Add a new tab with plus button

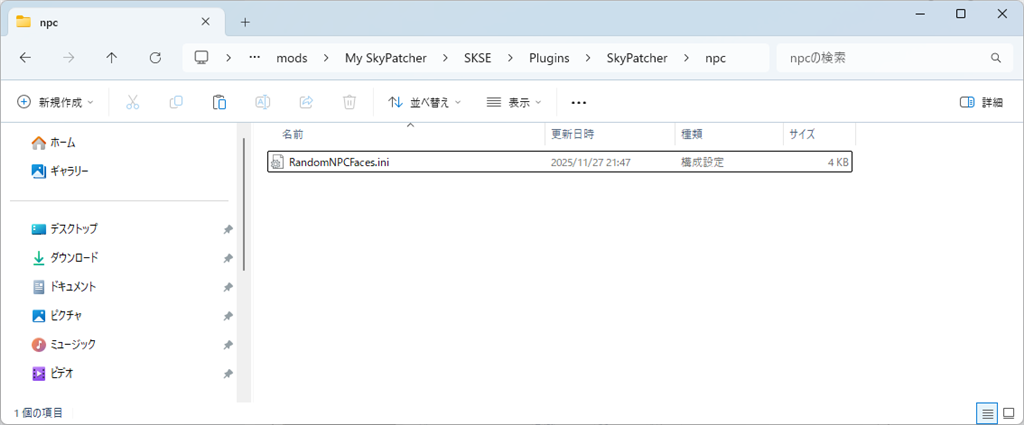[x=245, y=21]
